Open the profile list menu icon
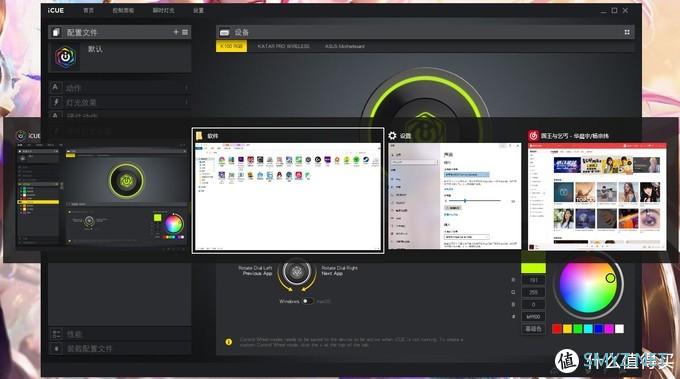The height and width of the screenshot is (379, 680). (x=185, y=32)
